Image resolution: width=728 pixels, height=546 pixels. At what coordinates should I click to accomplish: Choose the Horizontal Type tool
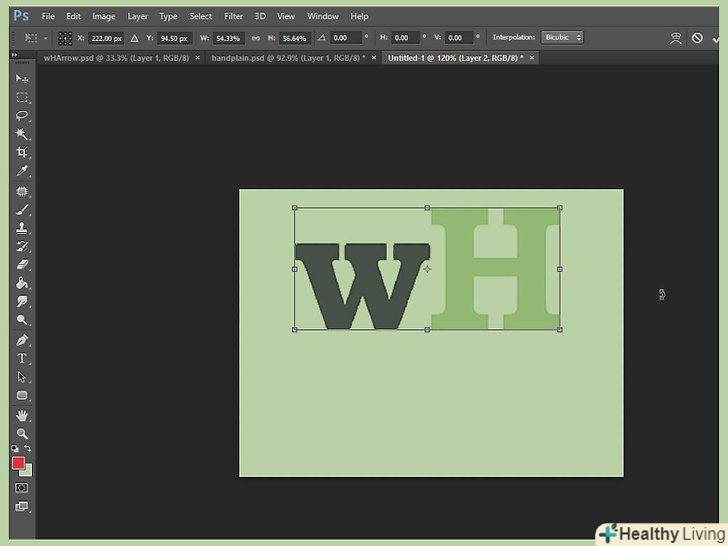point(22,358)
